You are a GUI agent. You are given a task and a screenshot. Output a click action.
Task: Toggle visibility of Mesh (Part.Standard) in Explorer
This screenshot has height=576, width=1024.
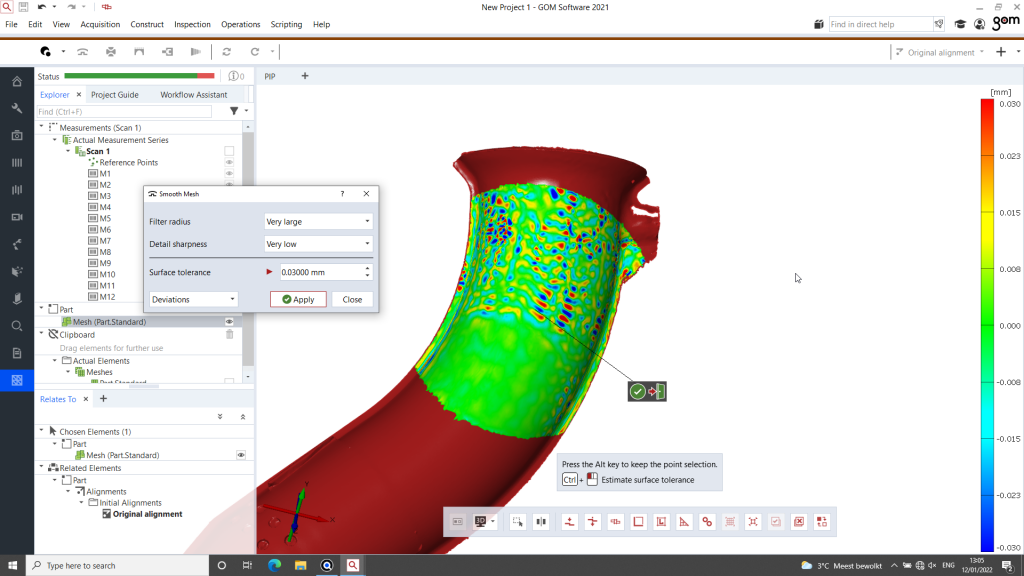tap(229, 322)
